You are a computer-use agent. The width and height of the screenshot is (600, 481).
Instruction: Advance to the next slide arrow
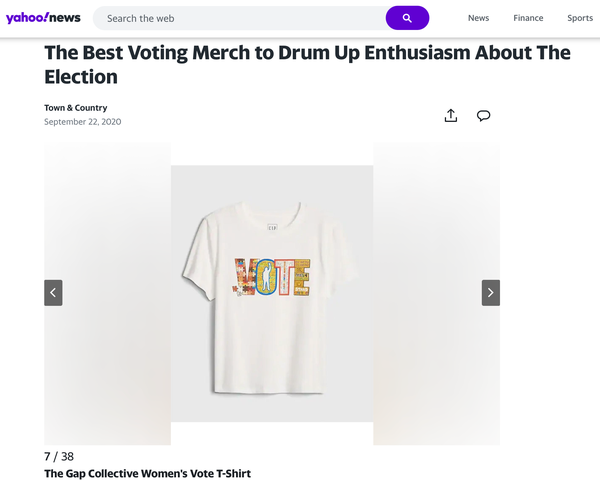(x=490, y=292)
